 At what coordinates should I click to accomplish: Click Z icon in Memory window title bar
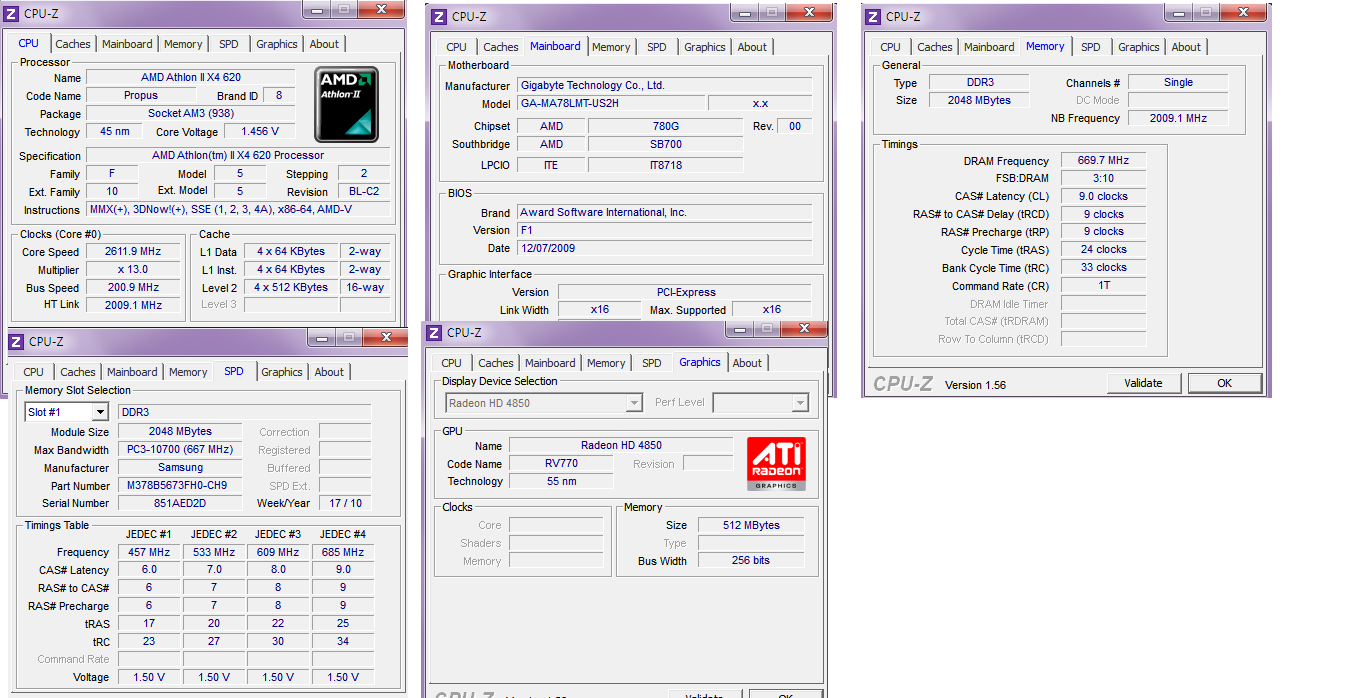pyautogui.click(x=872, y=16)
